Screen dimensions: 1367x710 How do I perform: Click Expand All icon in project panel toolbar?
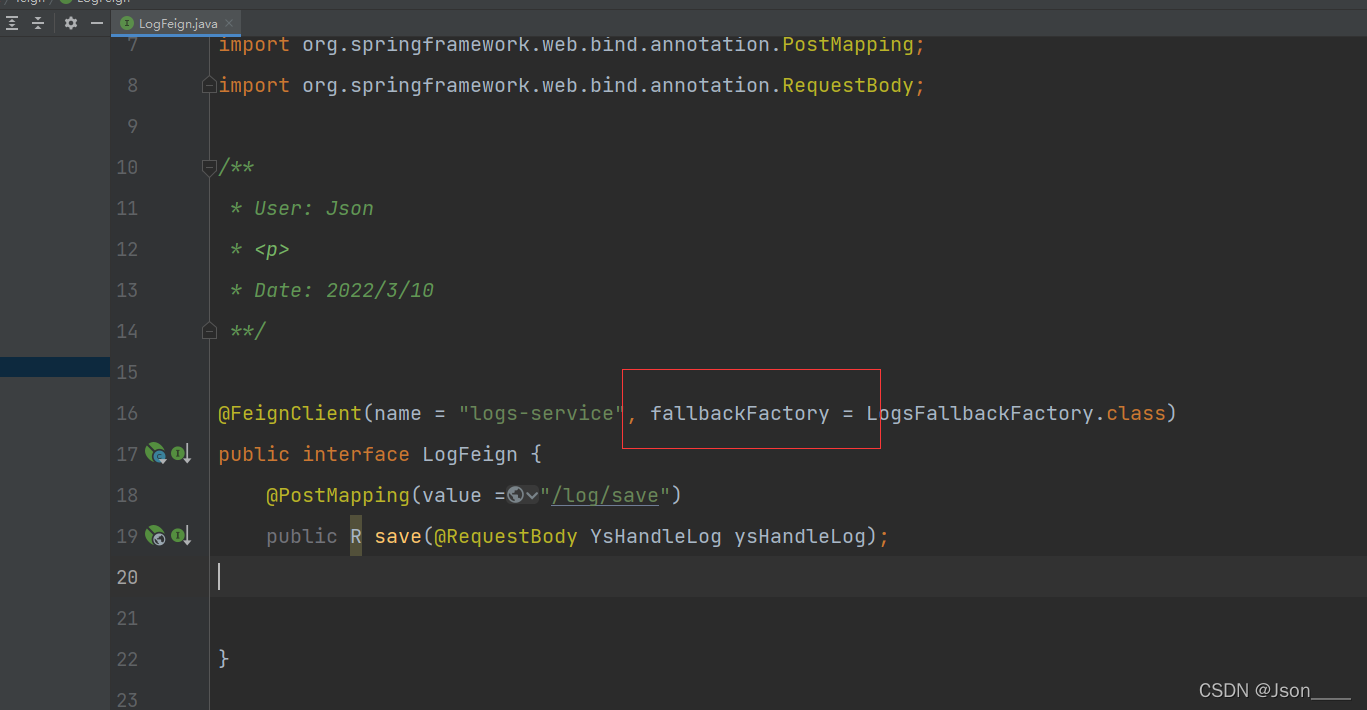[x=12, y=23]
